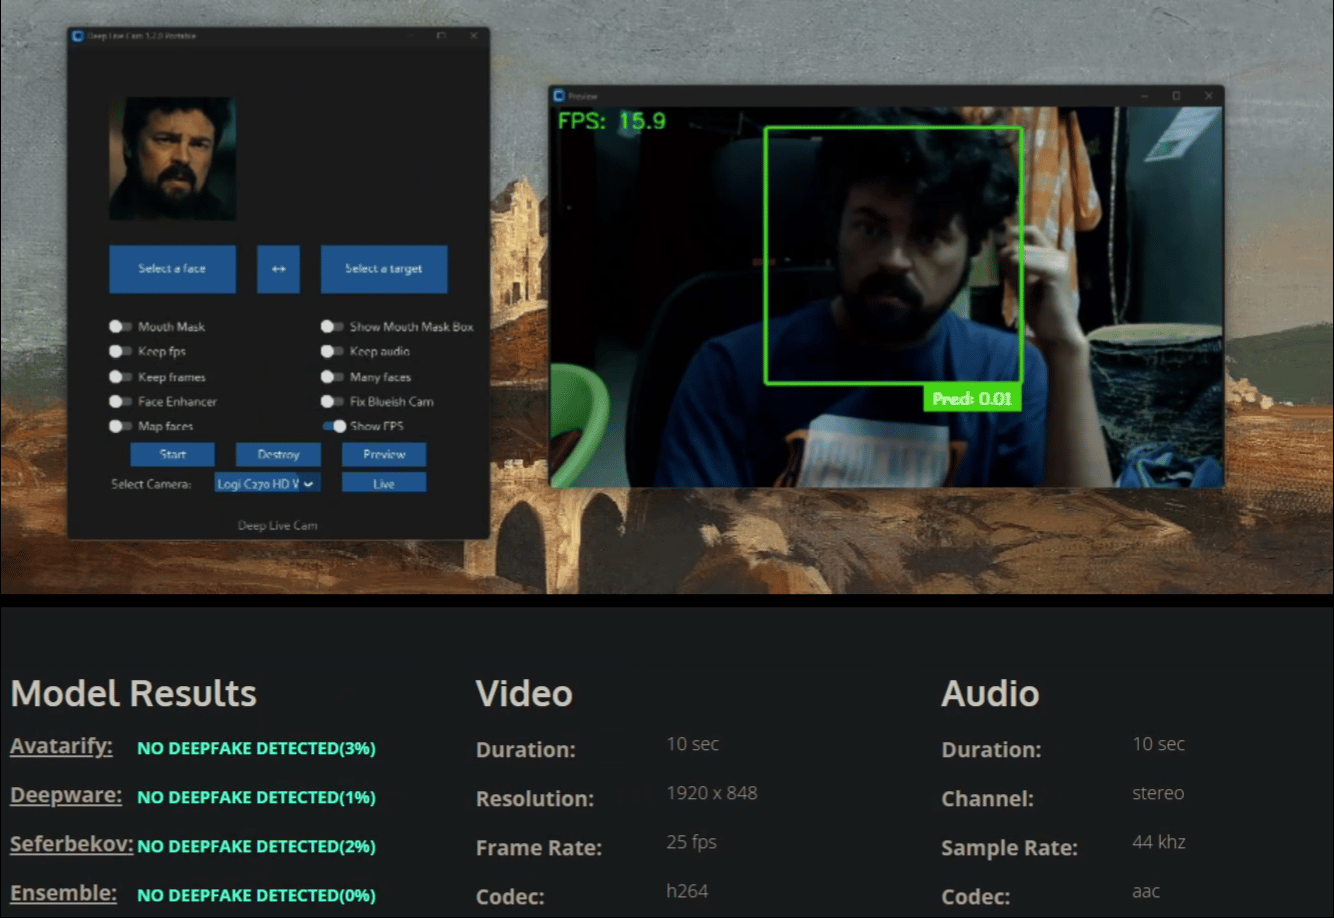The height and width of the screenshot is (918, 1334).
Task: Toggle the Fix Blueish Cam switch
Action: pyautogui.click(x=331, y=402)
